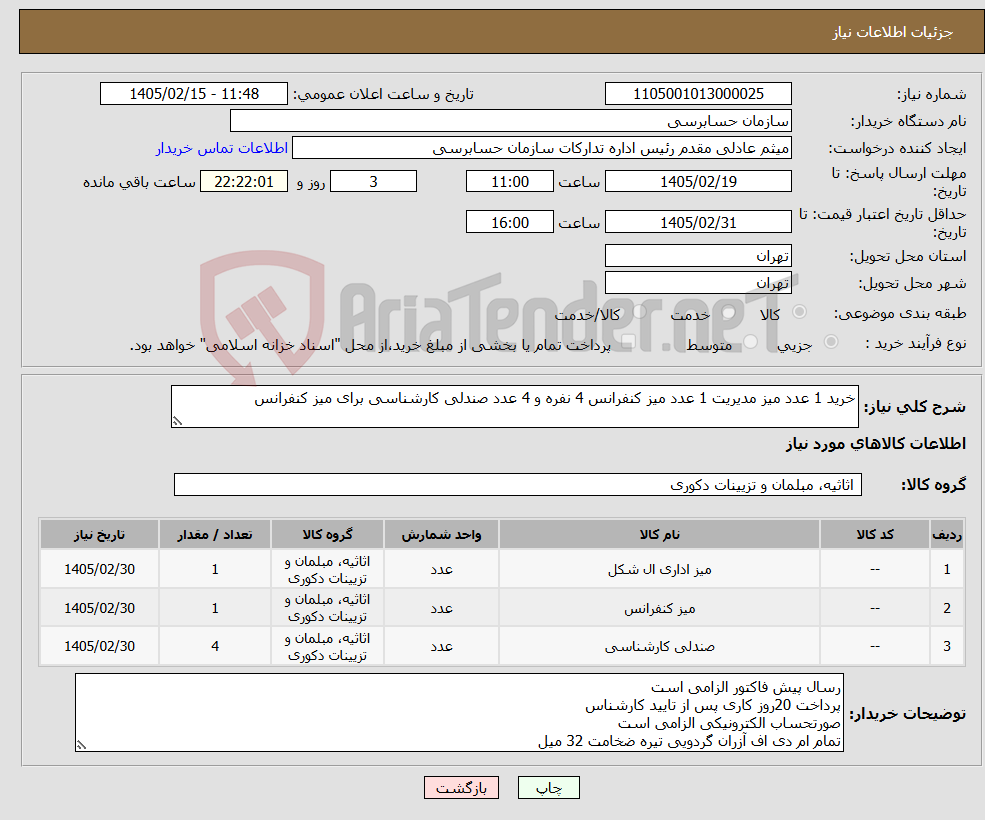This screenshot has height=820, width=985.
Task: Click the میز کنفرانس item cell
Action: pos(659,608)
